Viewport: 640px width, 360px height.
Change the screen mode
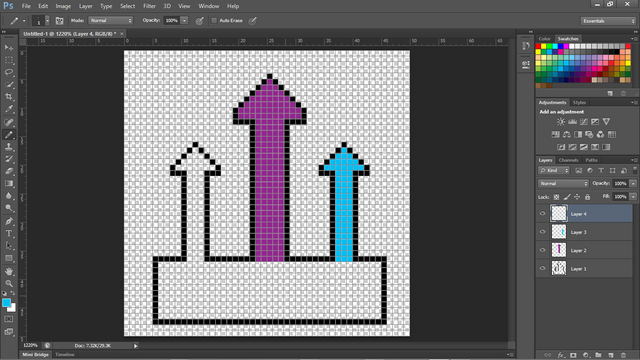(x=9, y=332)
